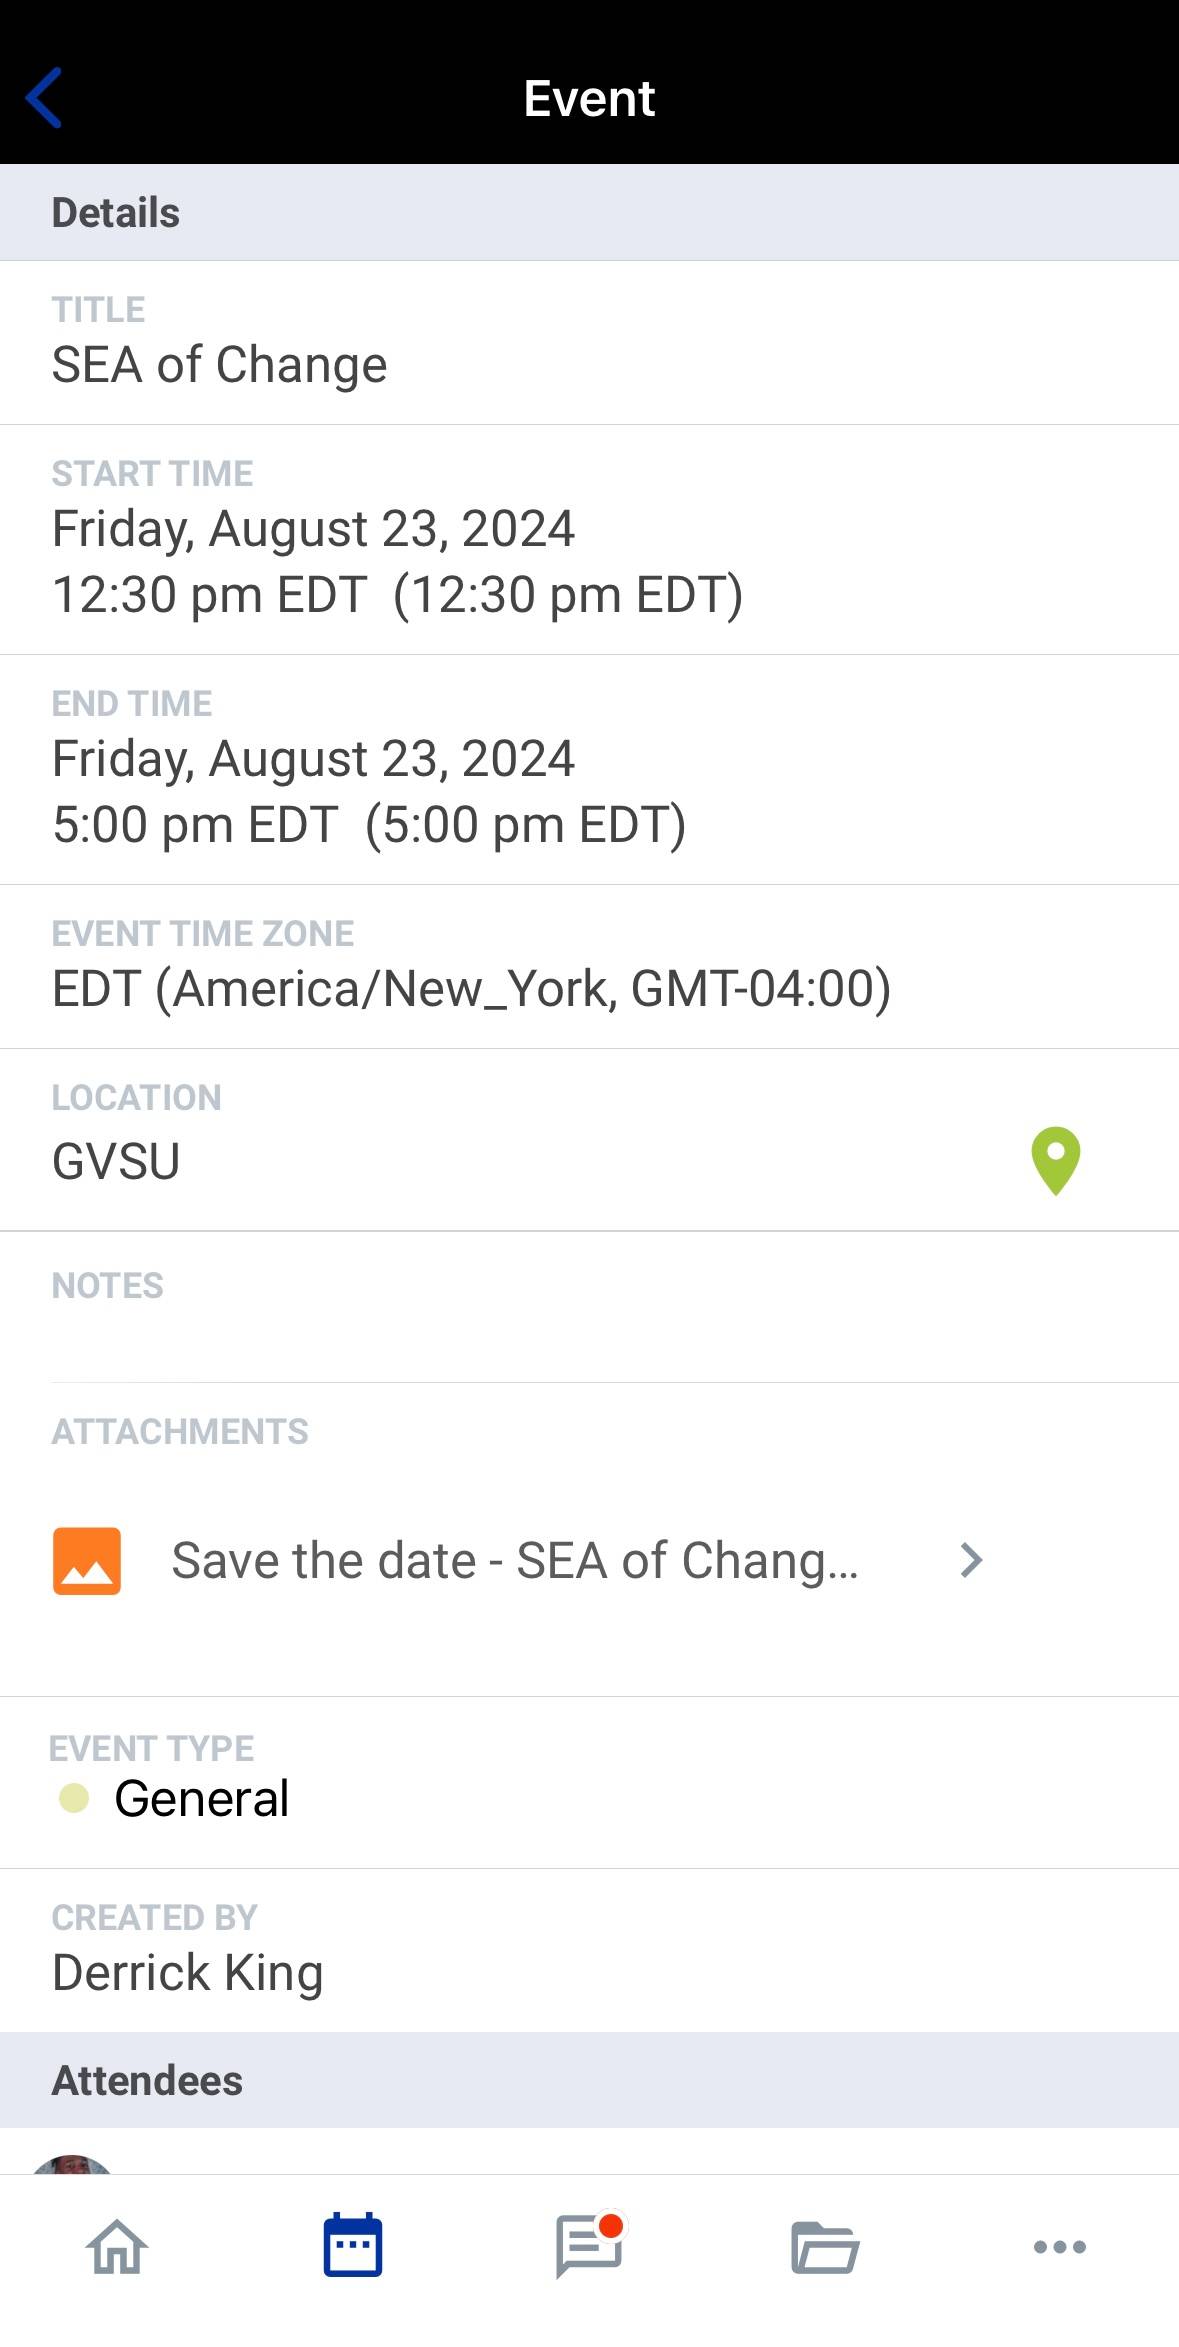Tap the orange image attachment icon
Screen dimensions: 1179x2347
pyautogui.click(x=87, y=1560)
